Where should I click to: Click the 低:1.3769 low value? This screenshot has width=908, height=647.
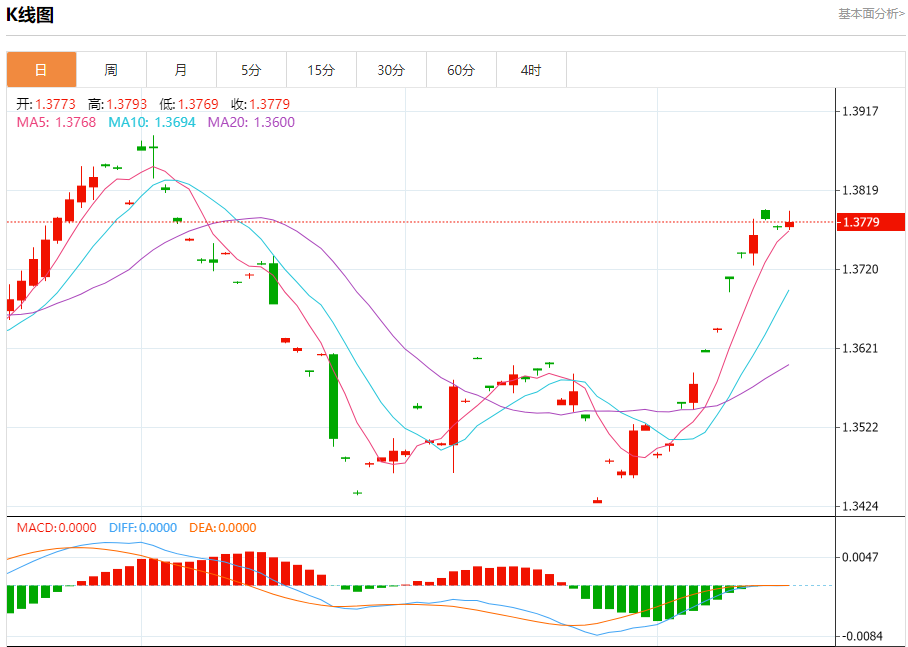point(189,104)
